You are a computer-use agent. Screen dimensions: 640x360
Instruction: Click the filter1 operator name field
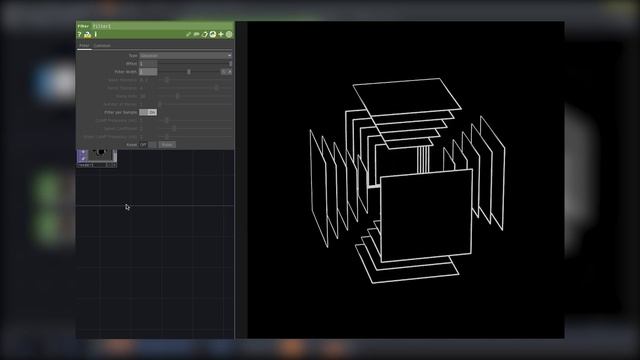coord(163,26)
